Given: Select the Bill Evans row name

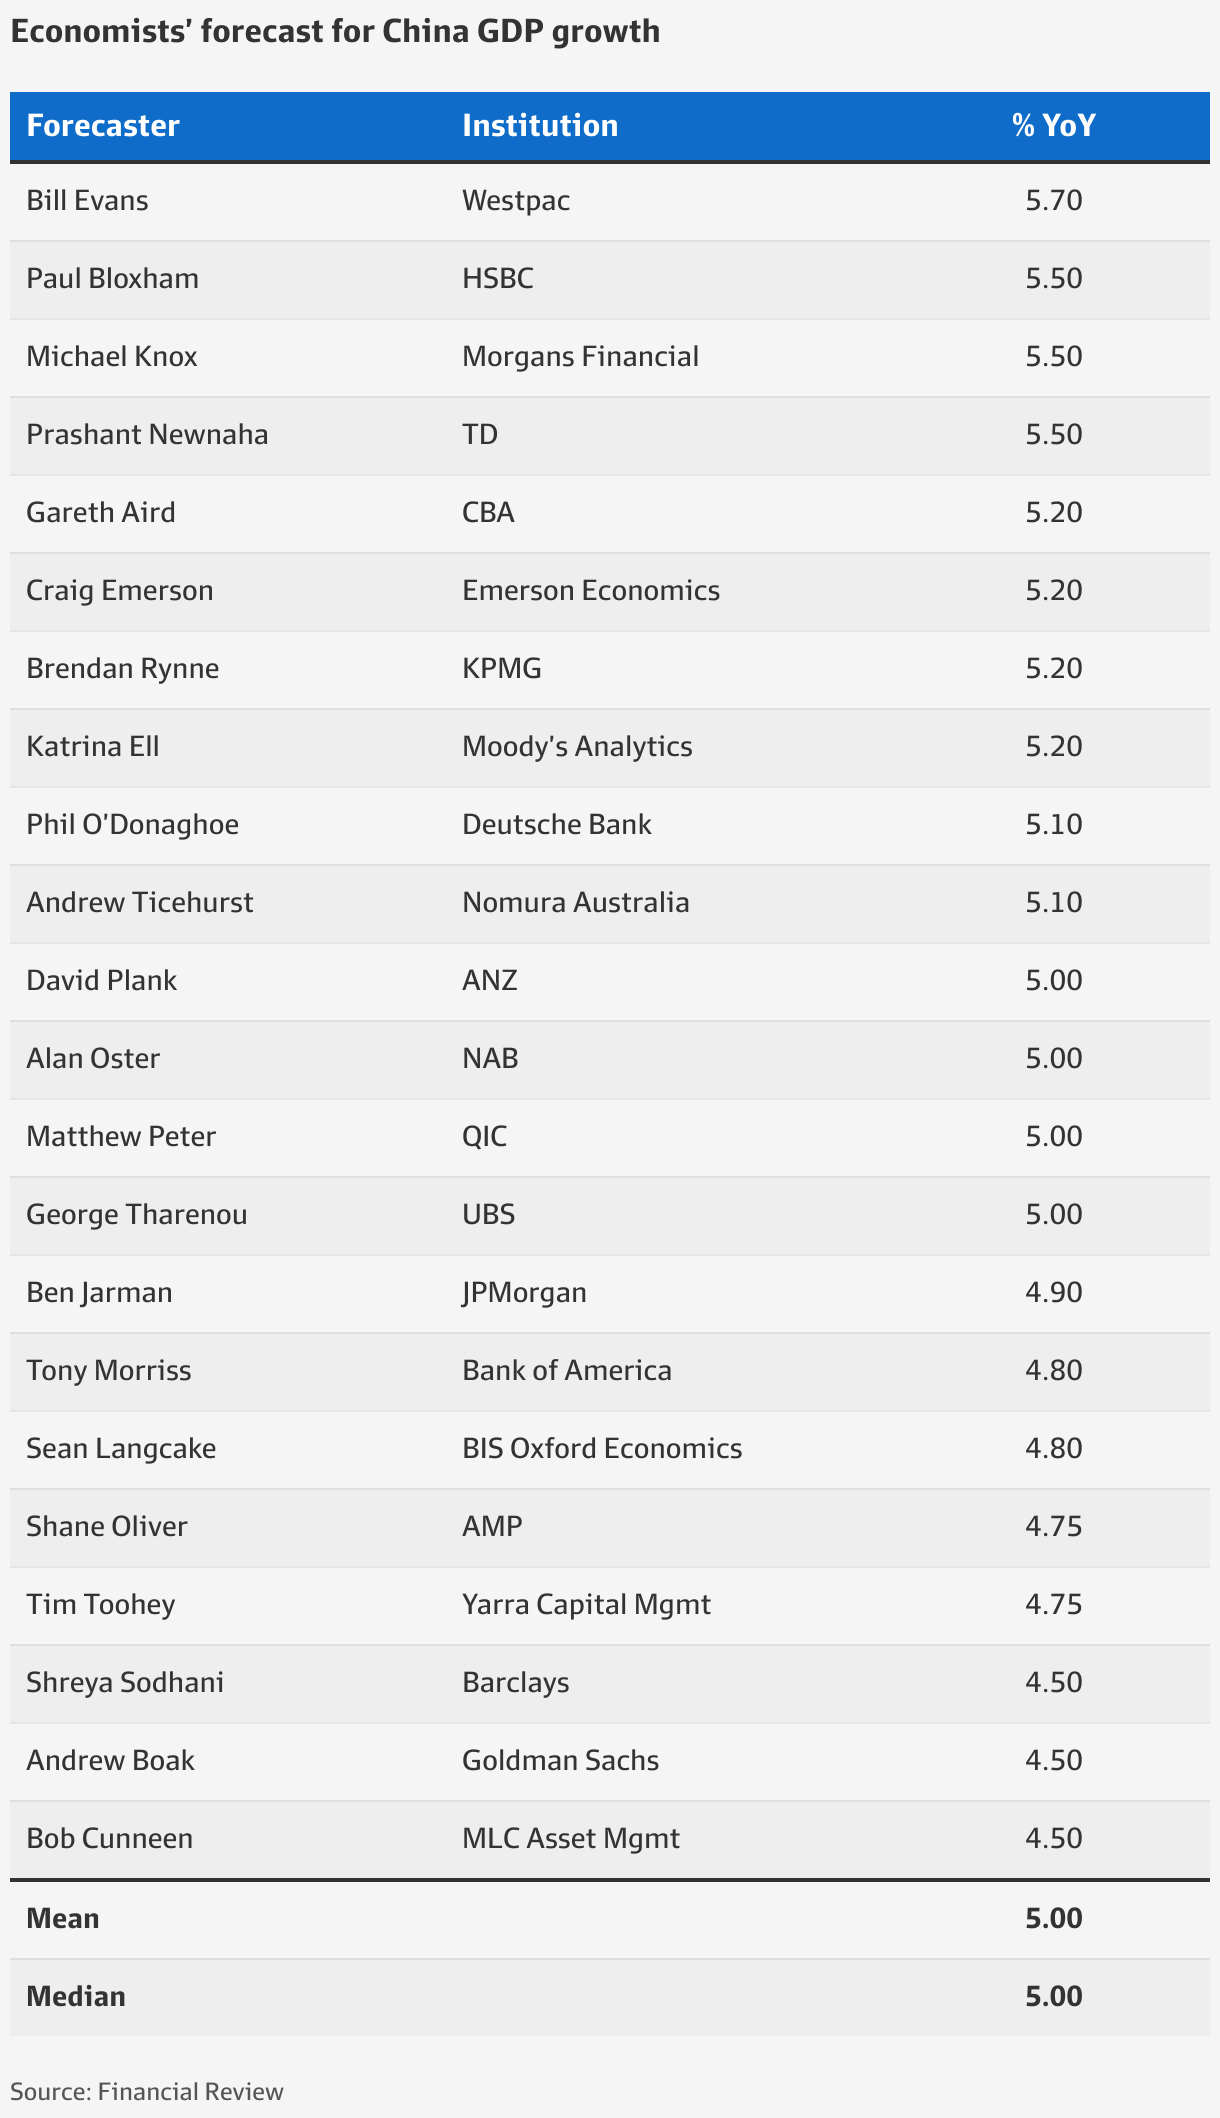Looking at the screenshot, I should pyautogui.click(x=87, y=201).
